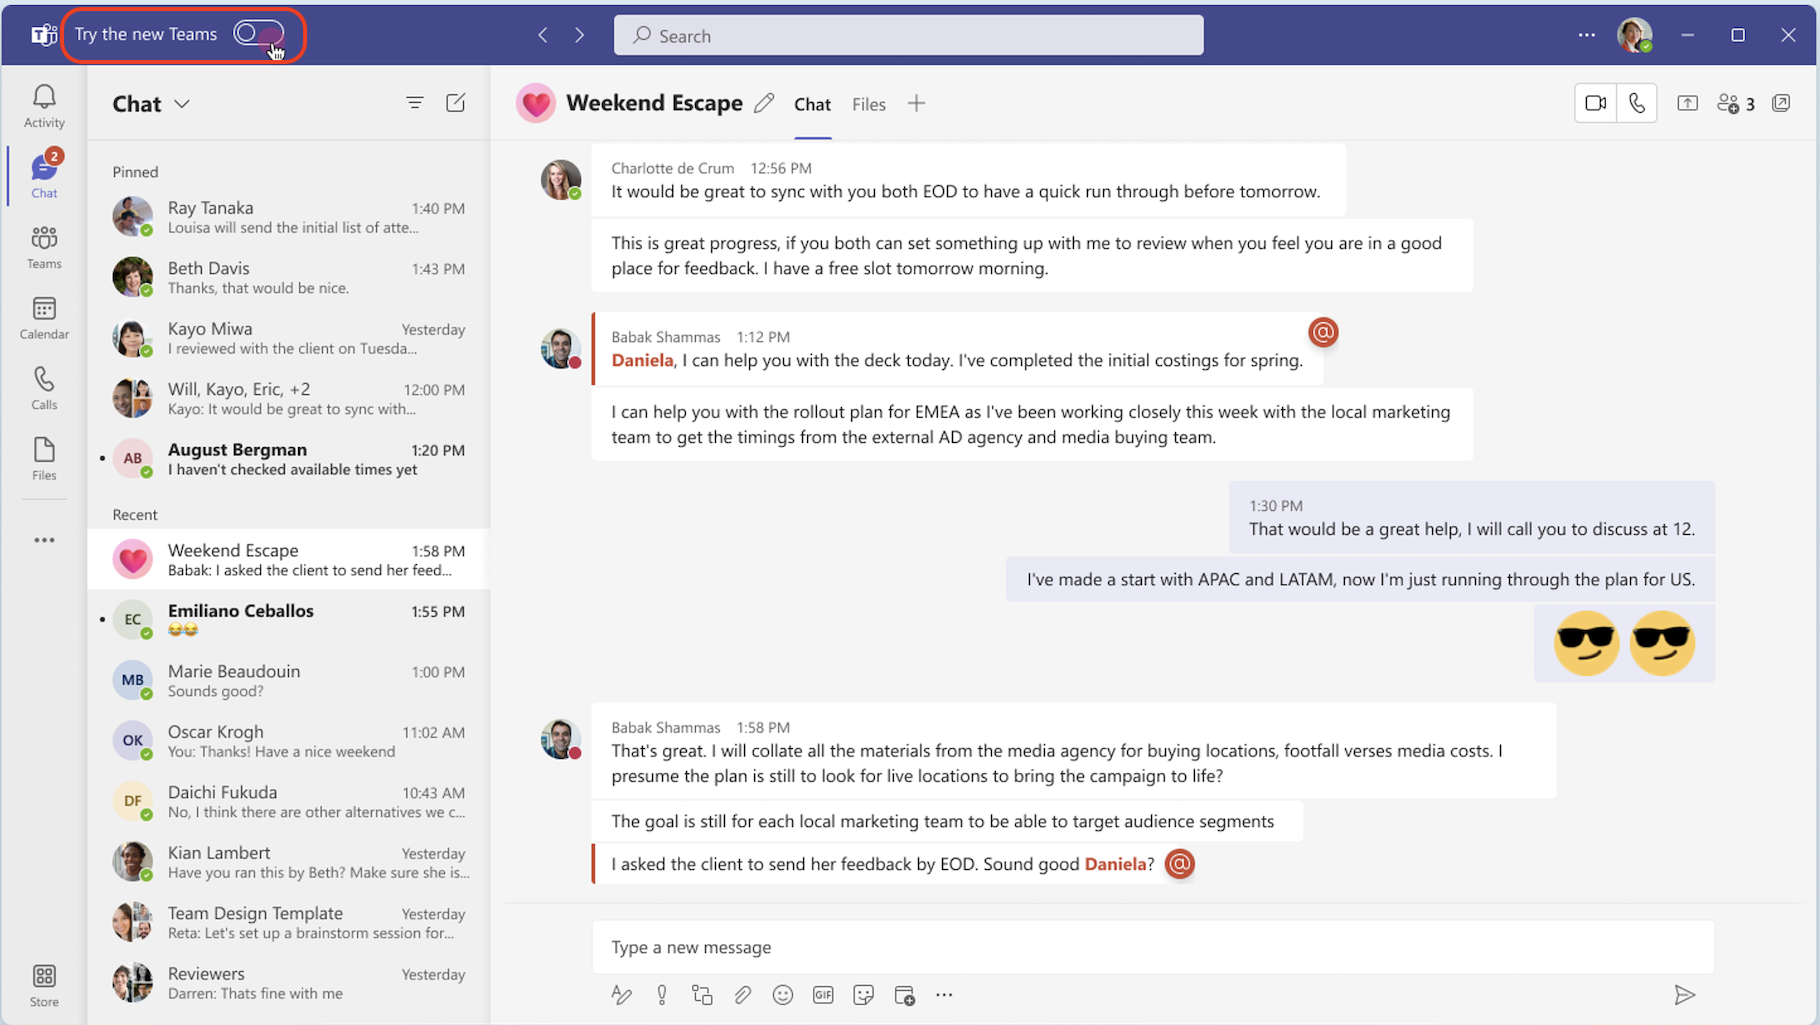Open the emoji picker
This screenshot has height=1025, width=1820.
783,995
